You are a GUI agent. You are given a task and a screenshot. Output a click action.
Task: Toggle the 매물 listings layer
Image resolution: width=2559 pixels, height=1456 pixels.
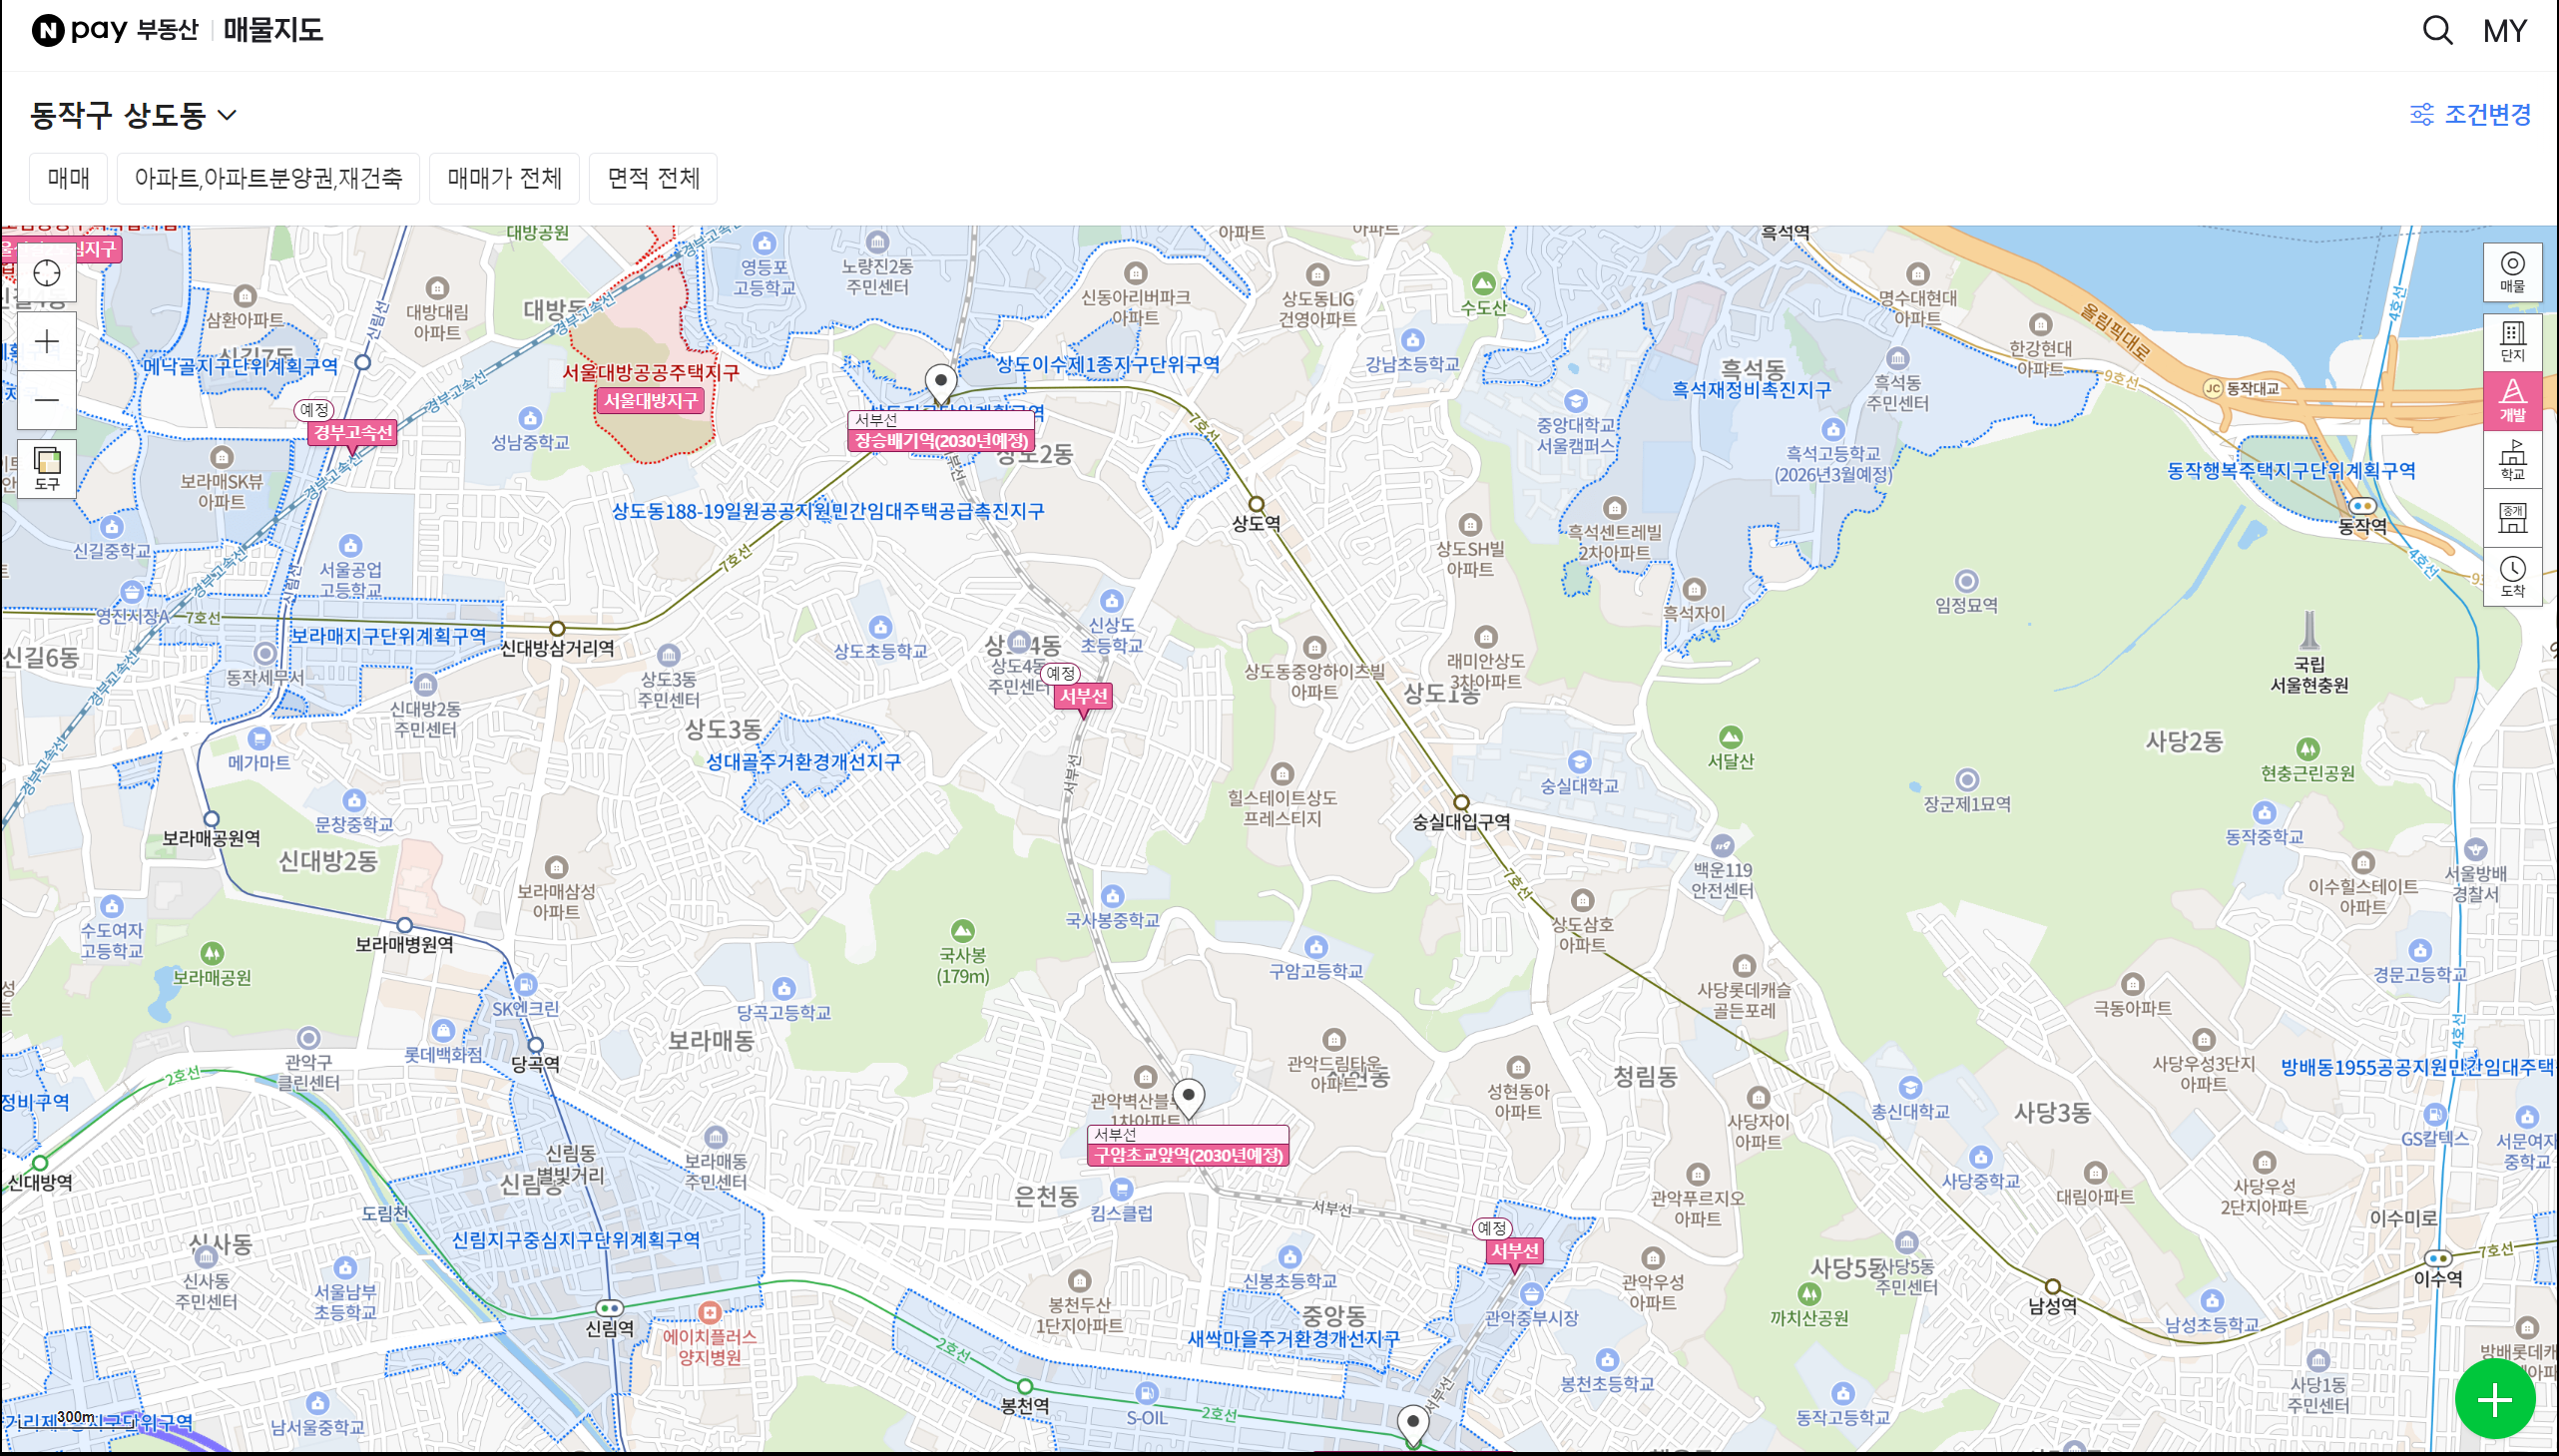coord(2512,272)
